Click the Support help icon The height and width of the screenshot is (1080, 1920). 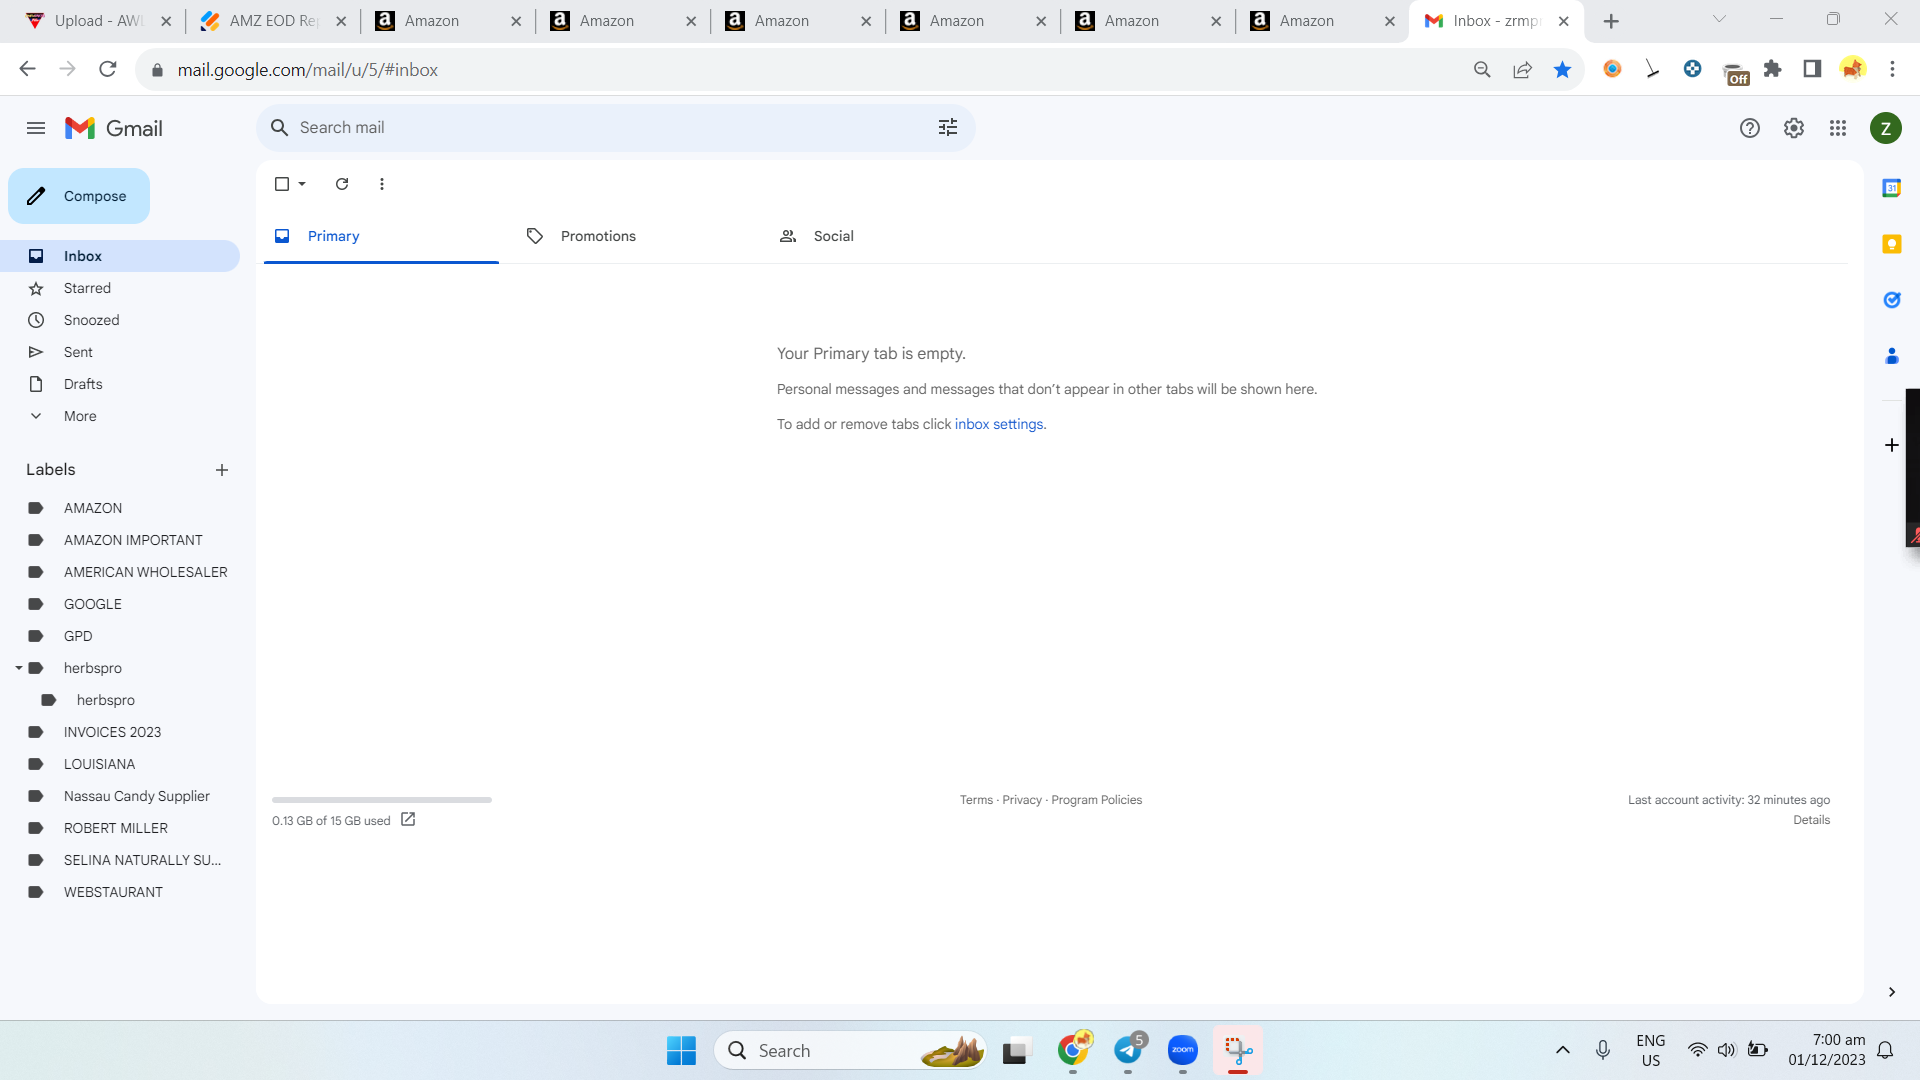click(x=1750, y=128)
